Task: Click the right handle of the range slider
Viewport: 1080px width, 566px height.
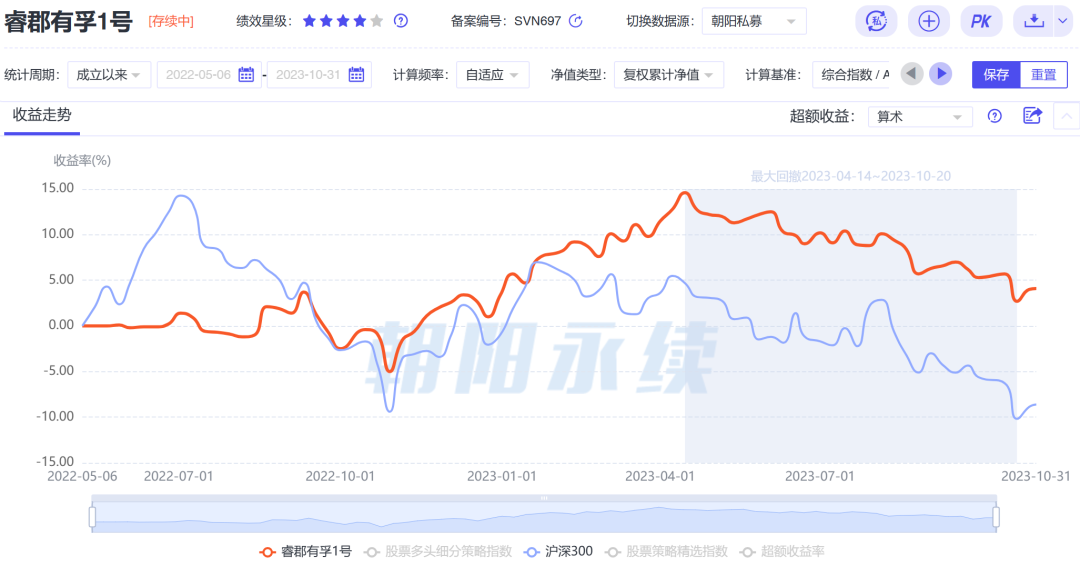Action: (x=995, y=516)
